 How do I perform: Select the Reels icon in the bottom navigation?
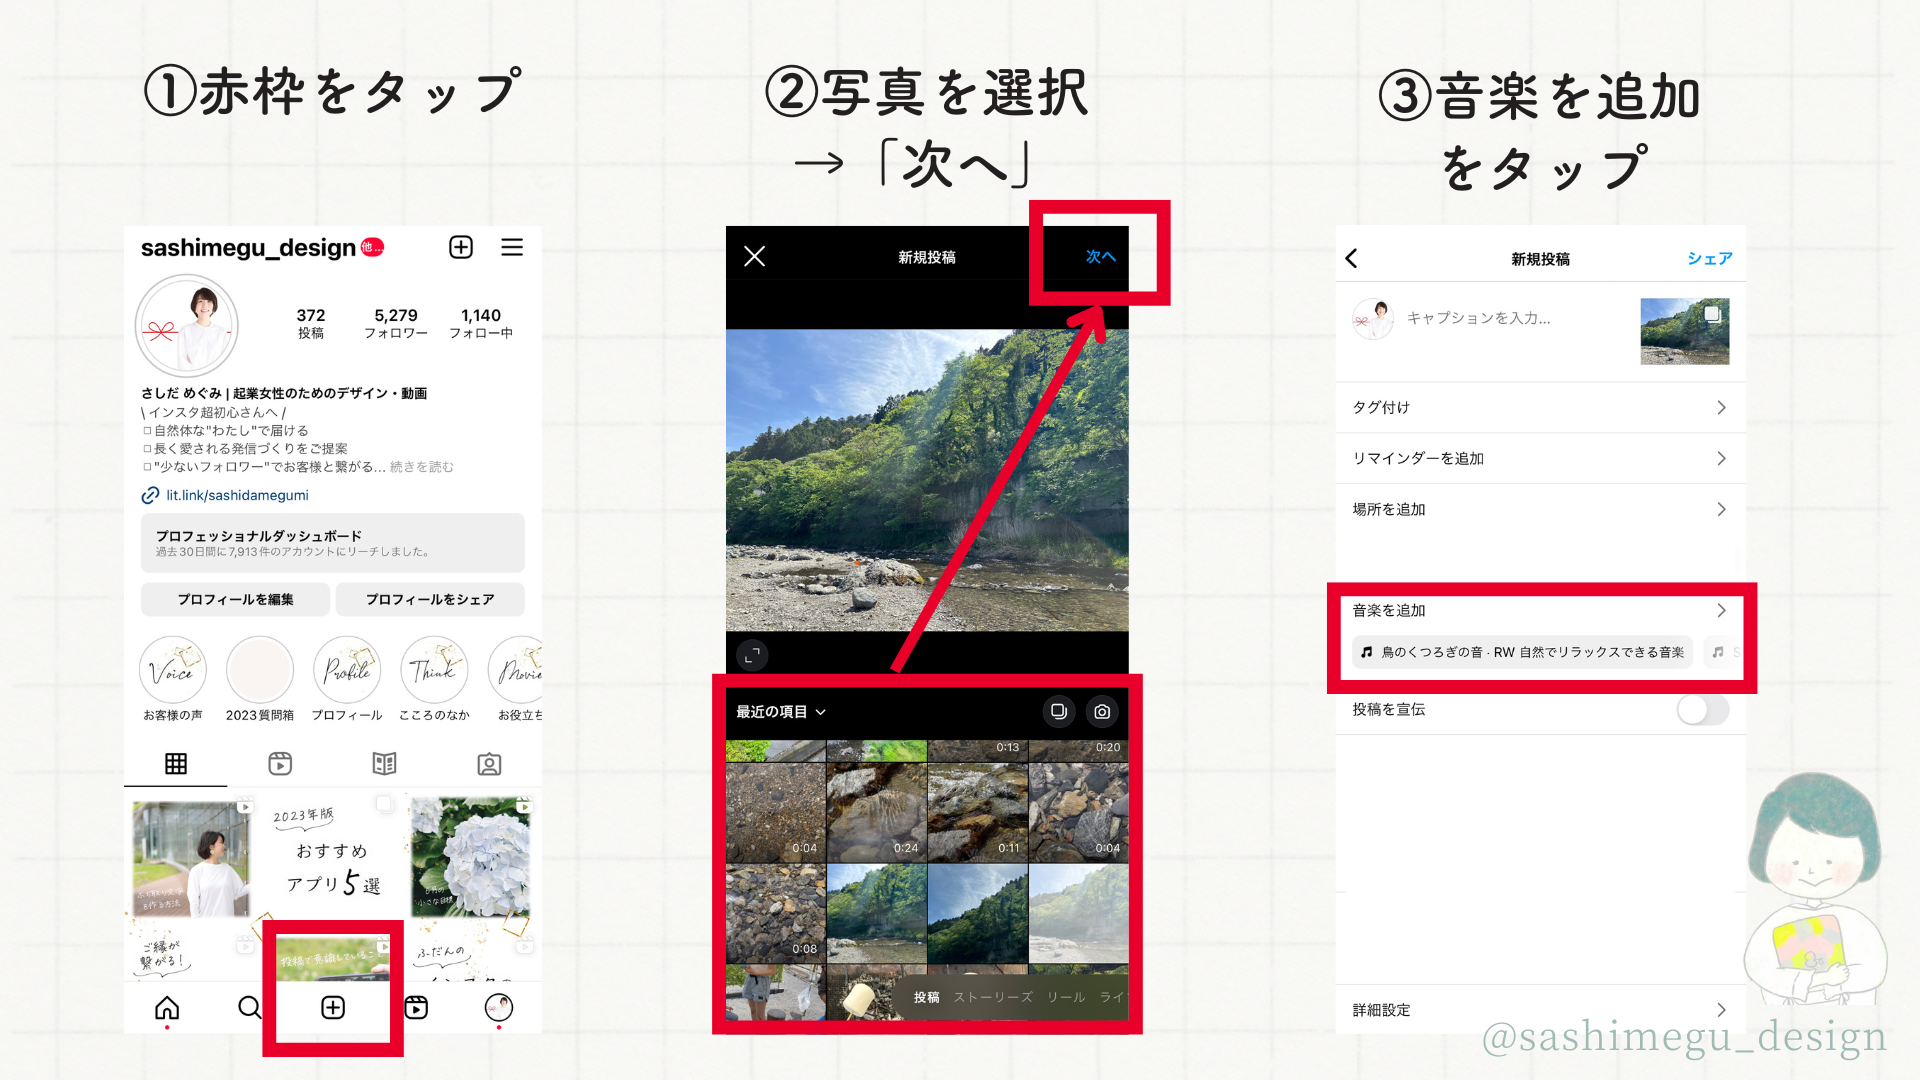coord(416,1009)
